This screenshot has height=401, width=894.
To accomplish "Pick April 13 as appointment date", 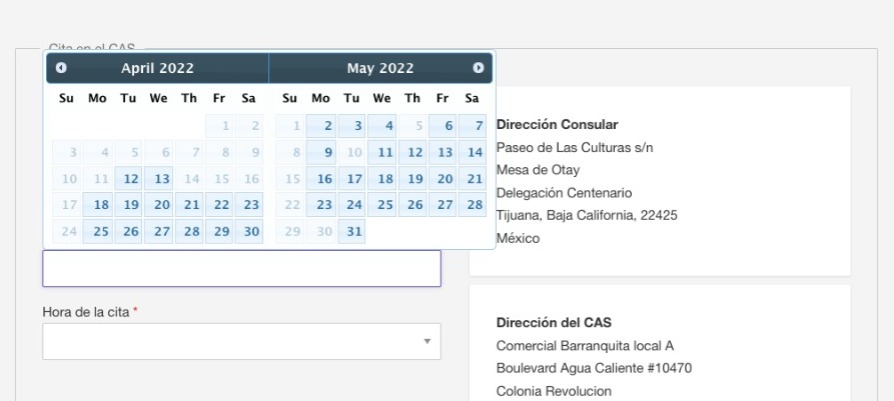I will click(x=159, y=179).
